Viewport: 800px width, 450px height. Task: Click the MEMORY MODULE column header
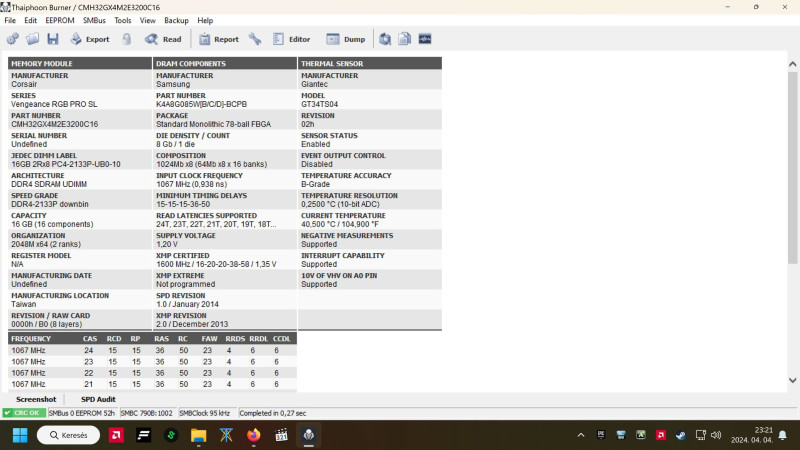pos(80,63)
